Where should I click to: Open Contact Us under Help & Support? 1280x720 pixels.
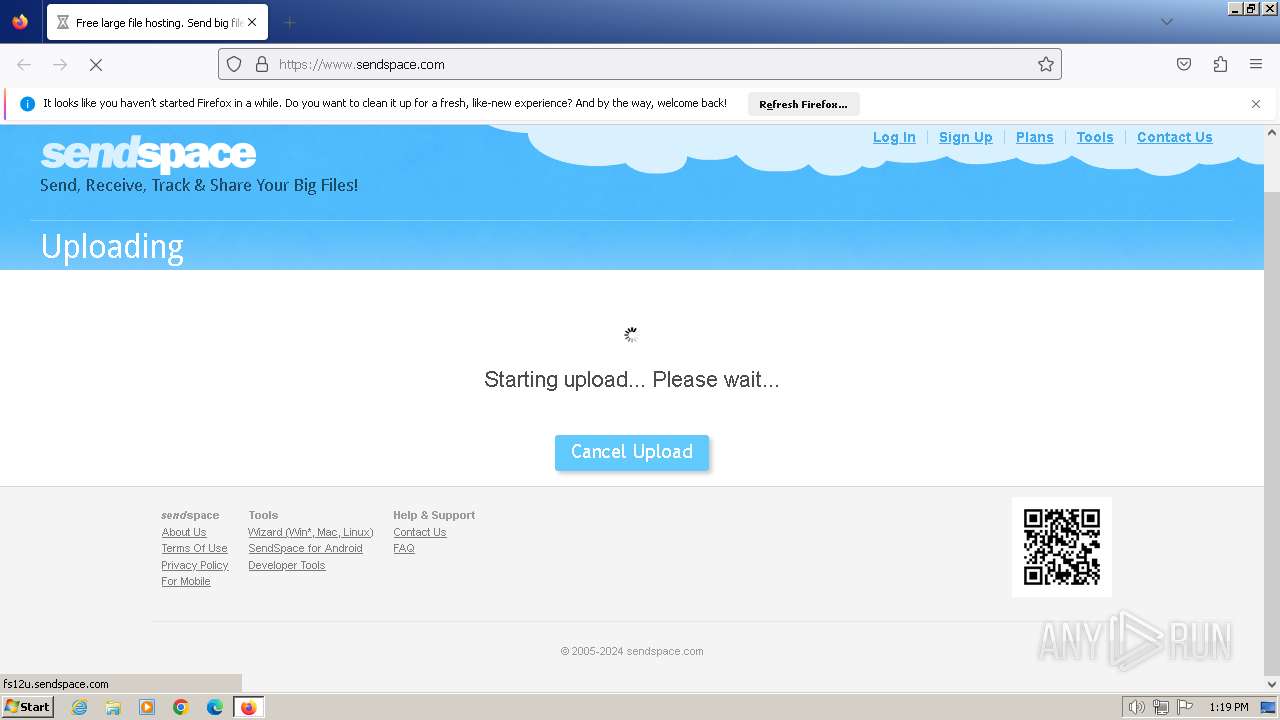click(x=420, y=532)
